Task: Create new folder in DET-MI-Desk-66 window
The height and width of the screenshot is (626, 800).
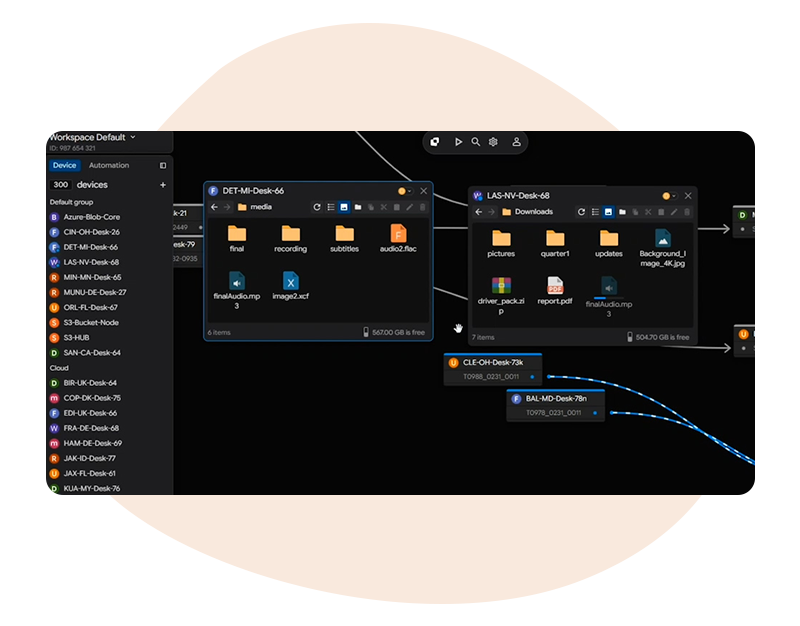Action: [x=357, y=207]
